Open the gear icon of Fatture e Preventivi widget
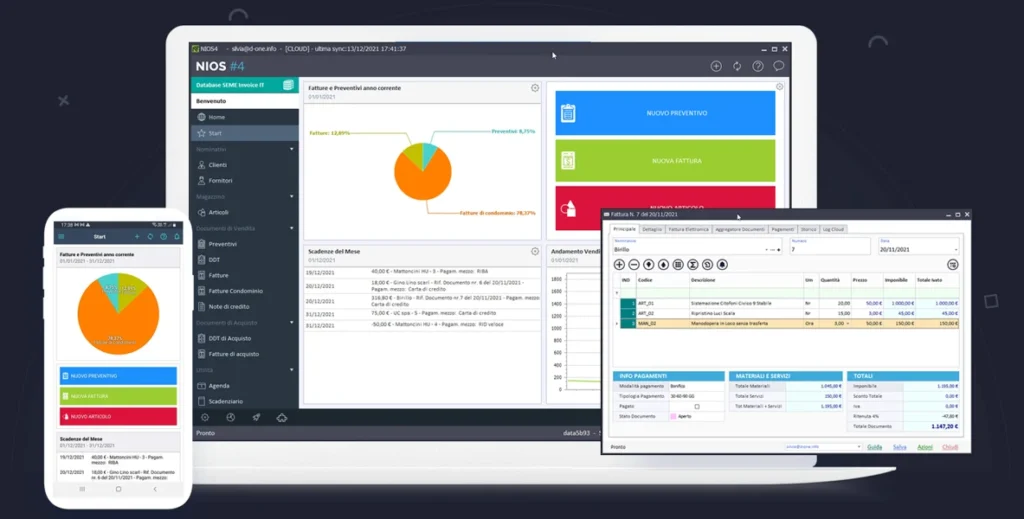 point(535,88)
